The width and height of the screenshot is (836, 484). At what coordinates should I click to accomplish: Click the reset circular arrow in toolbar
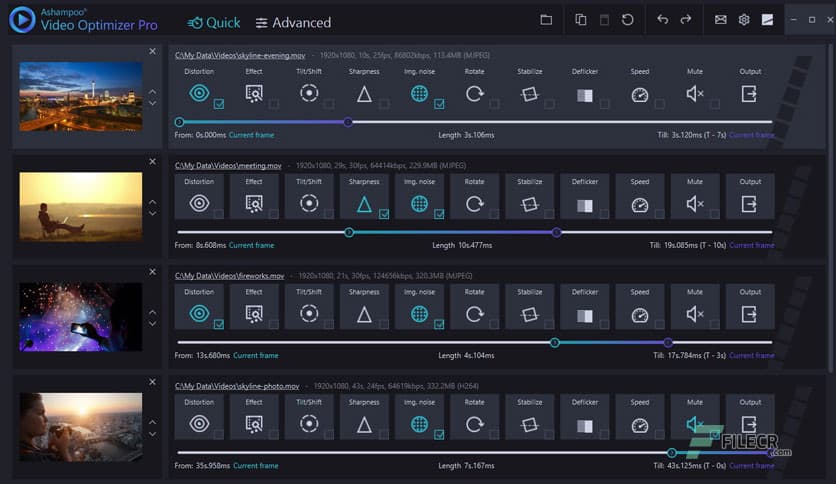pyautogui.click(x=628, y=20)
